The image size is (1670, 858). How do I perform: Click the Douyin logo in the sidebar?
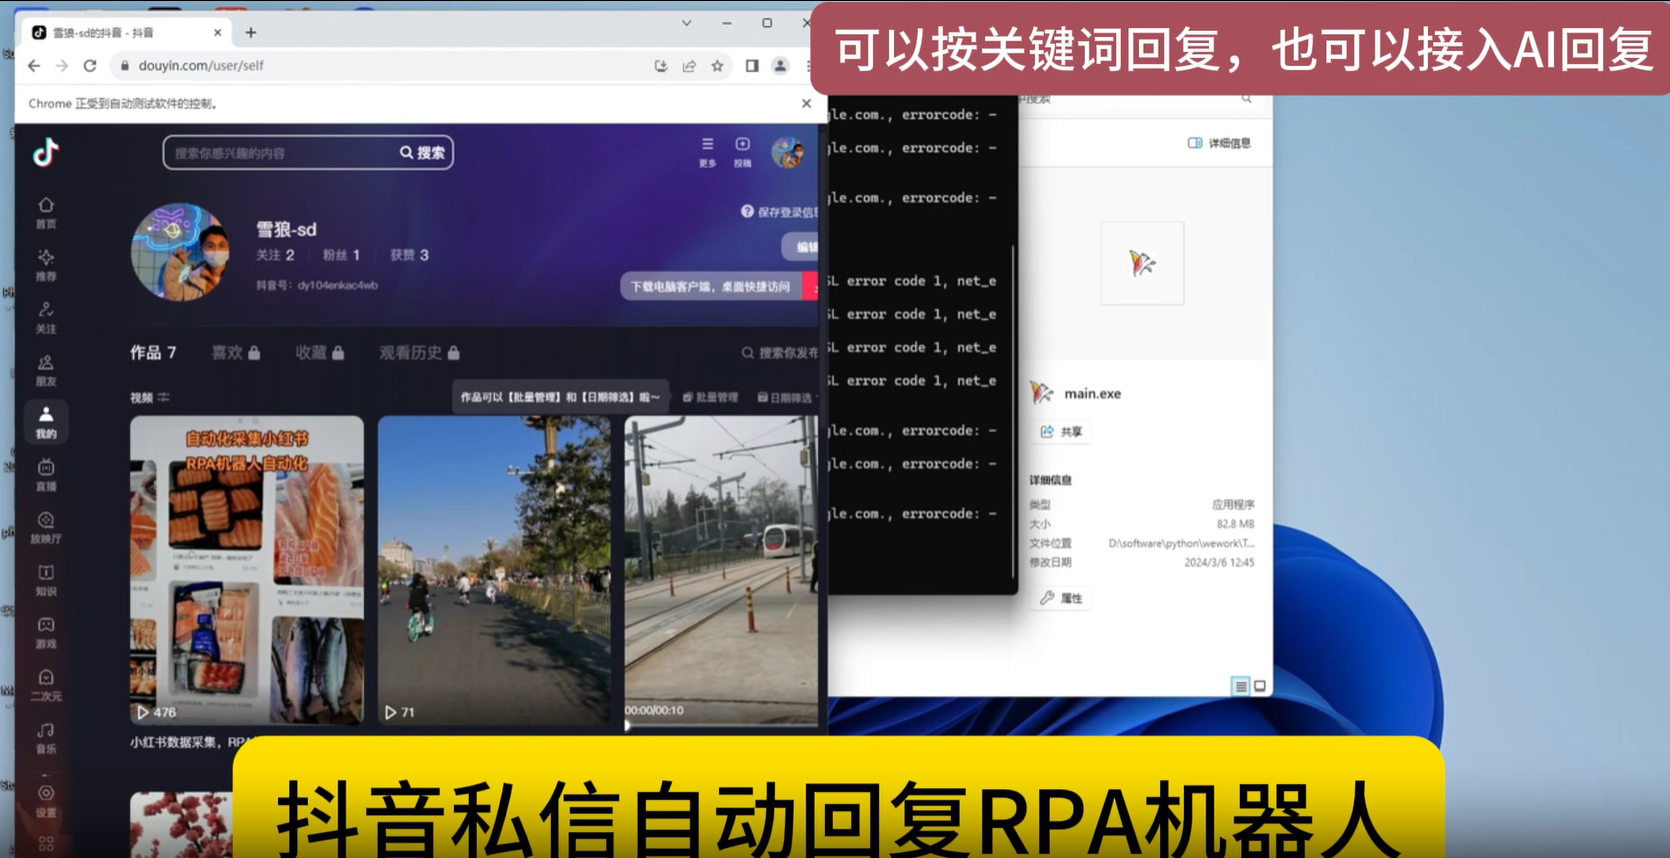[45, 152]
